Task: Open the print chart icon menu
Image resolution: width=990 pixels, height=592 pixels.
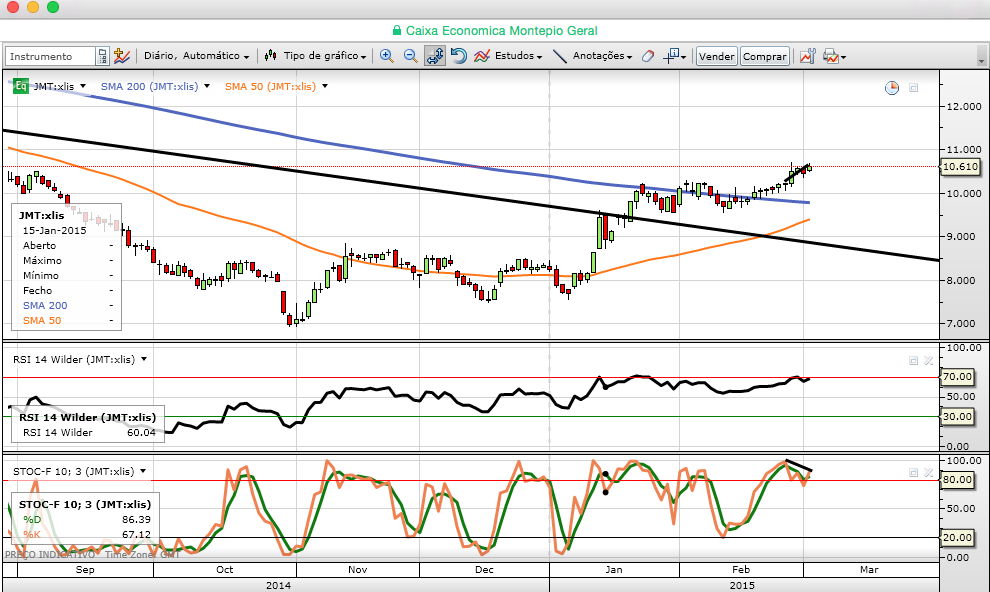Action: 834,56
